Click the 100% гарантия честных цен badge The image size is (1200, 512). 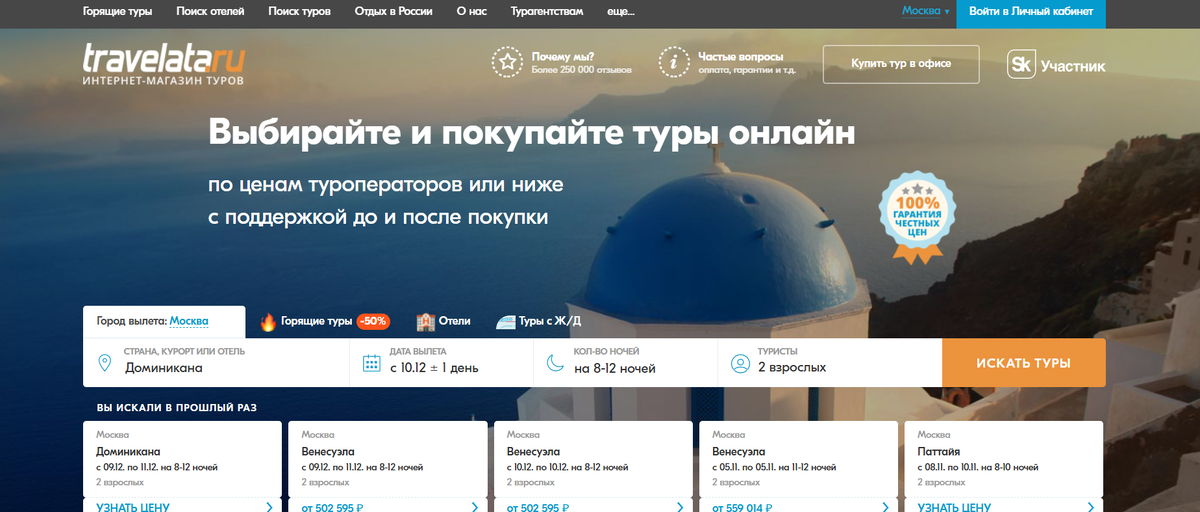click(x=917, y=216)
